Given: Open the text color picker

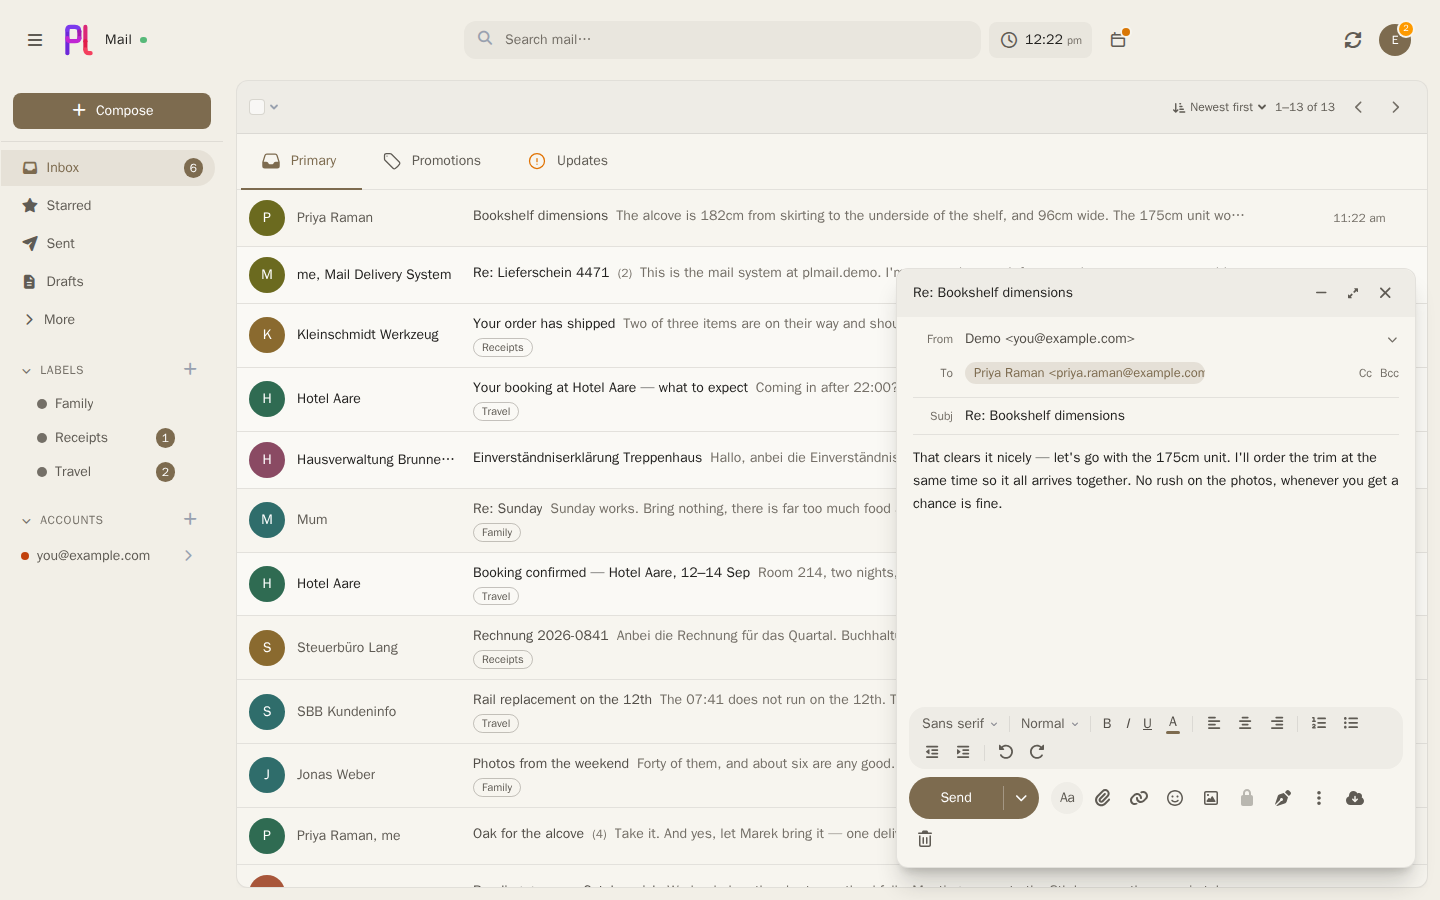Looking at the screenshot, I should click(1173, 723).
